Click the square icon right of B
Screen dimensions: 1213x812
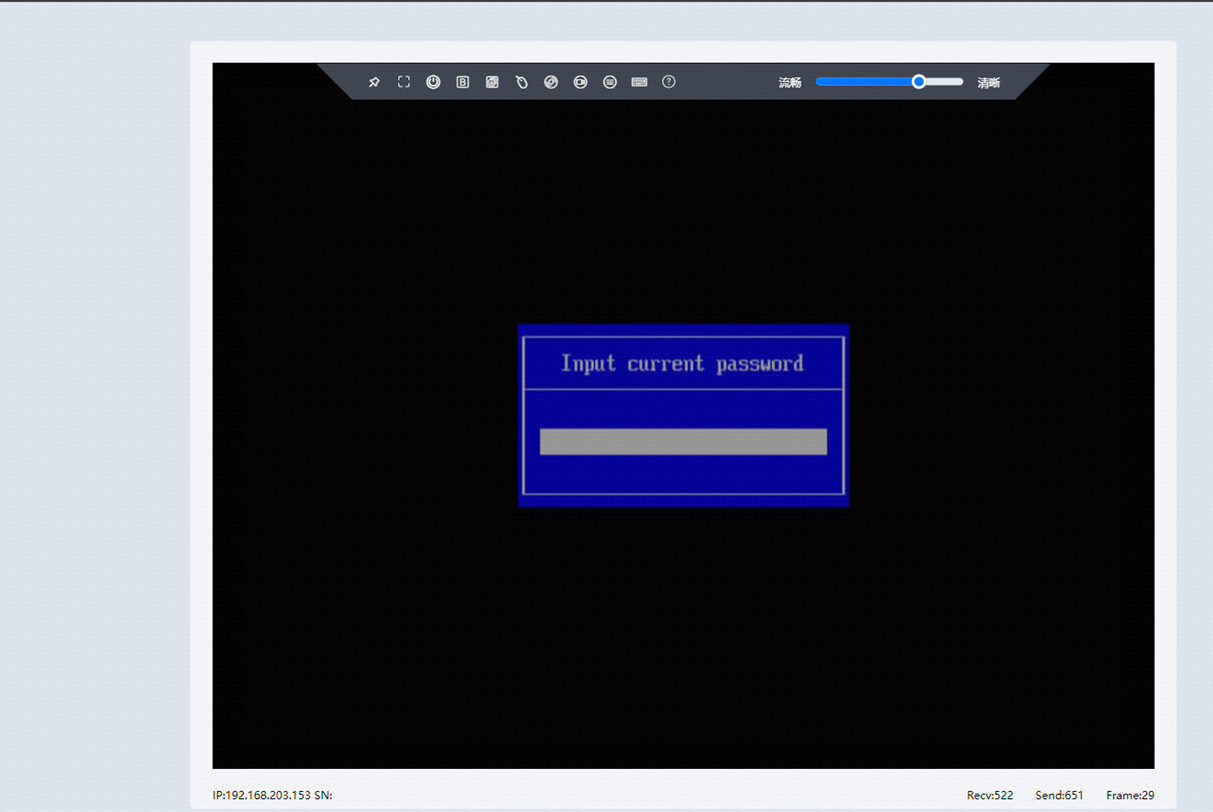[x=492, y=82]
